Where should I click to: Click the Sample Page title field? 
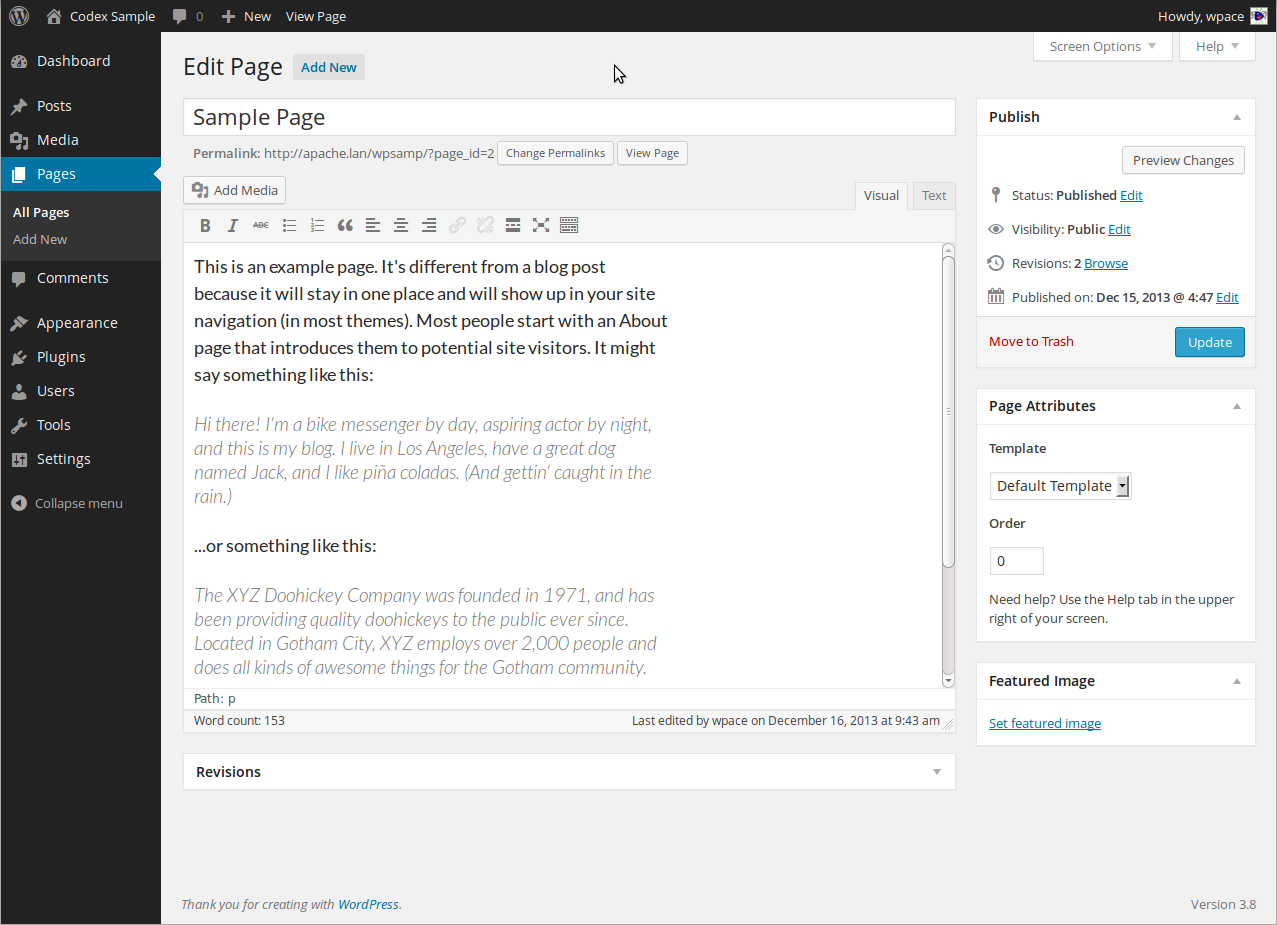pos(569,117)
